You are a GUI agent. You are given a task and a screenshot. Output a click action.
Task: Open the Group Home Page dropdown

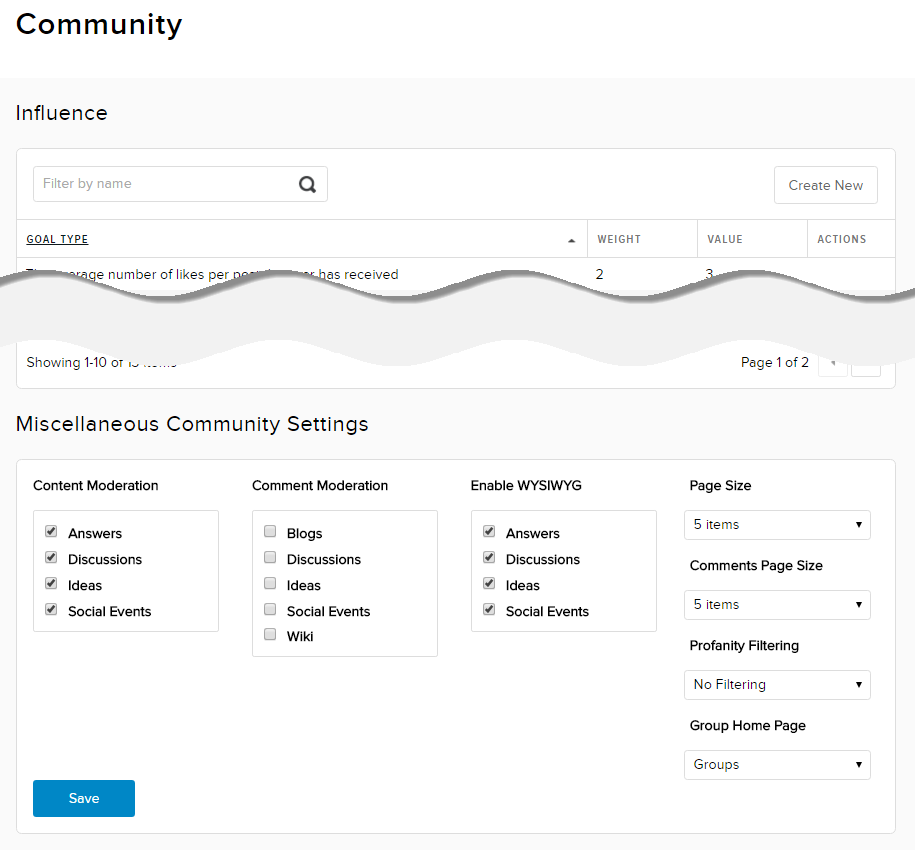(x=777, y=765)
